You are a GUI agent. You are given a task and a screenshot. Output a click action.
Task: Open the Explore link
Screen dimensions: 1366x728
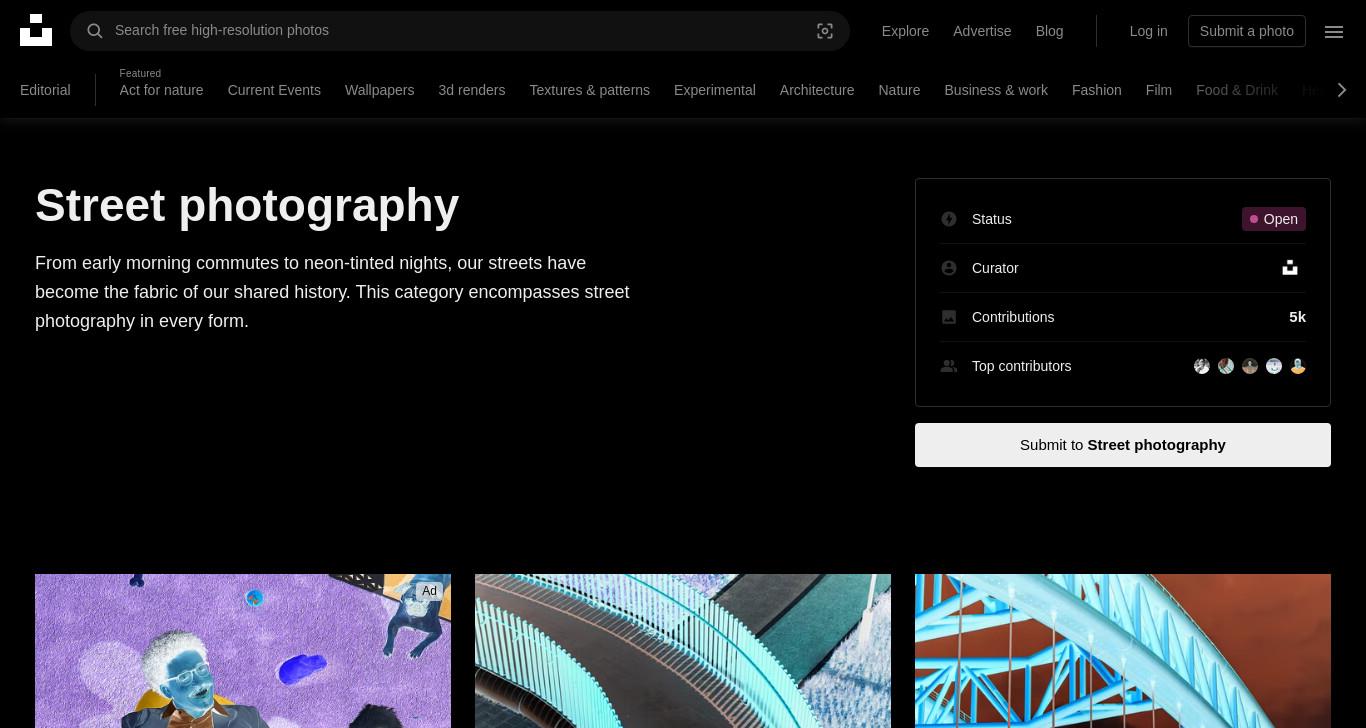(905, 31)
